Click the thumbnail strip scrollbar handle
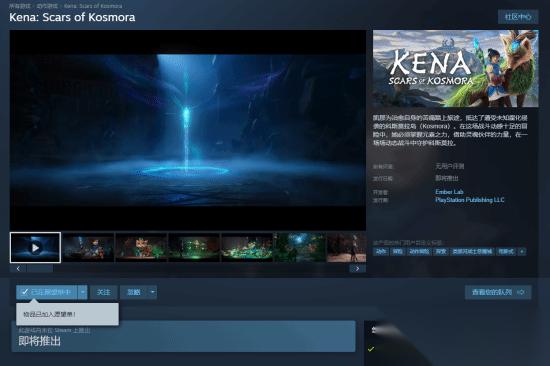The image size is (550, 366). point(40,268)
